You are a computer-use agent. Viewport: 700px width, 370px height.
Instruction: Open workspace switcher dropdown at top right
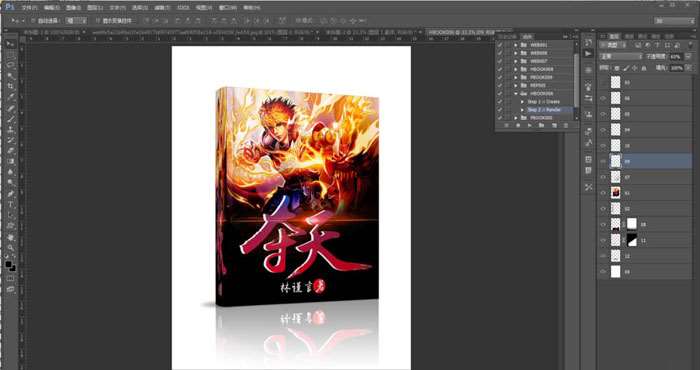(x=675, y=21)
